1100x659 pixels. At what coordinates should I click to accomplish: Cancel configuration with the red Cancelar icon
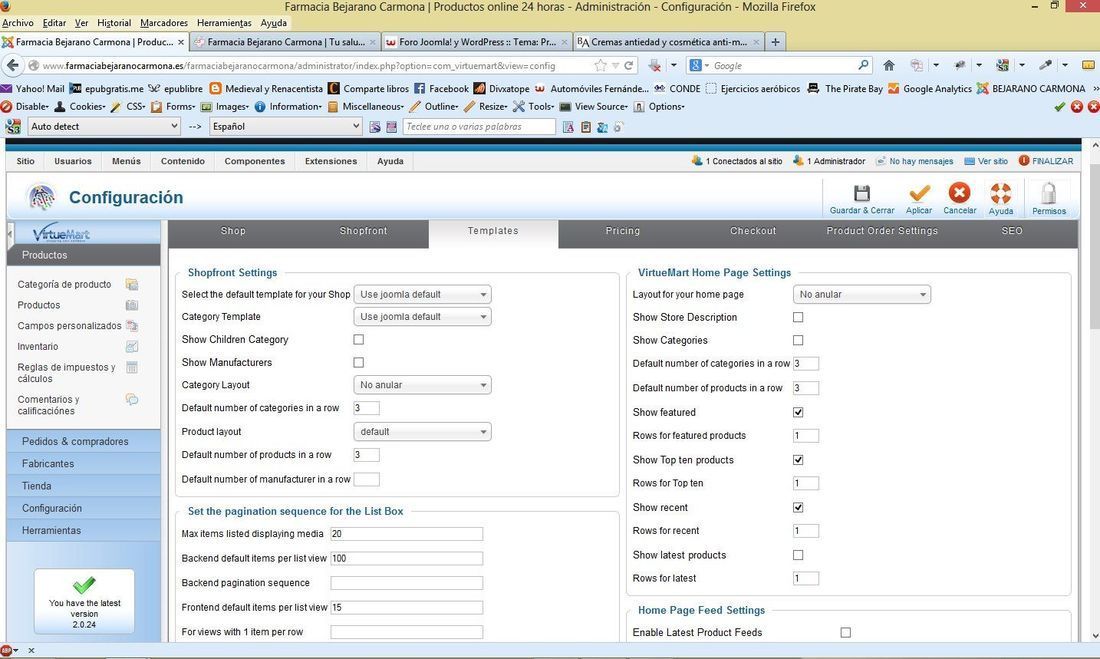[x=959, y=193]
